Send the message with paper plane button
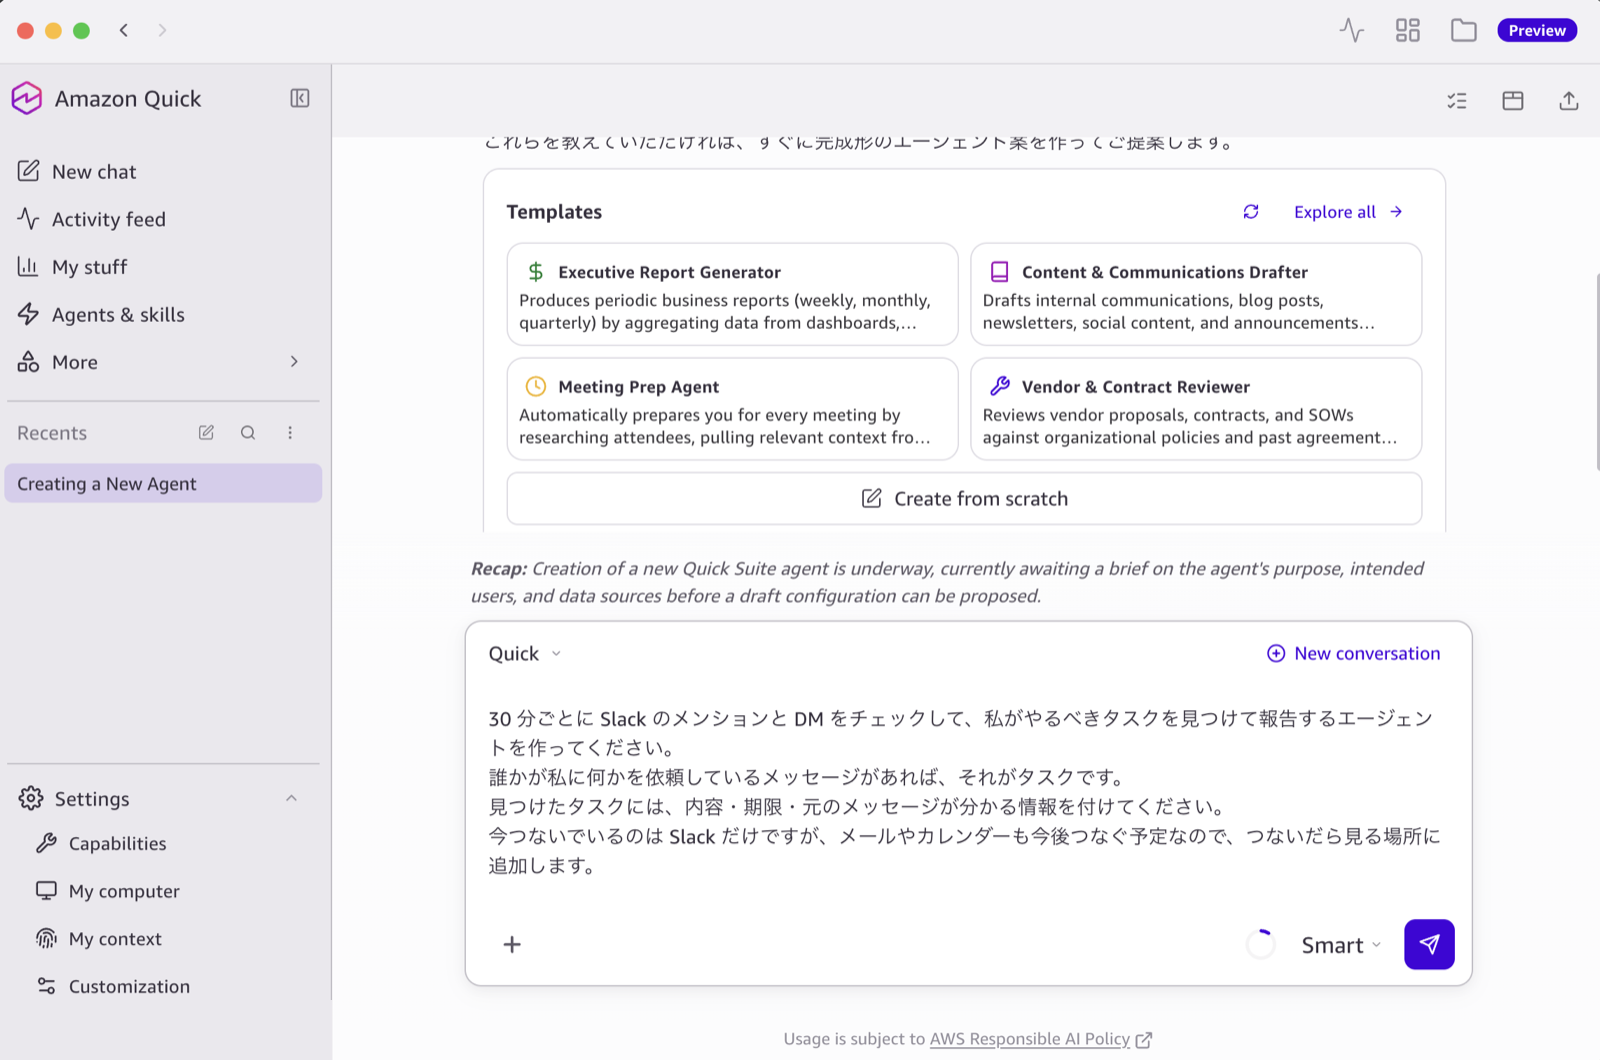 (1429, 944)
